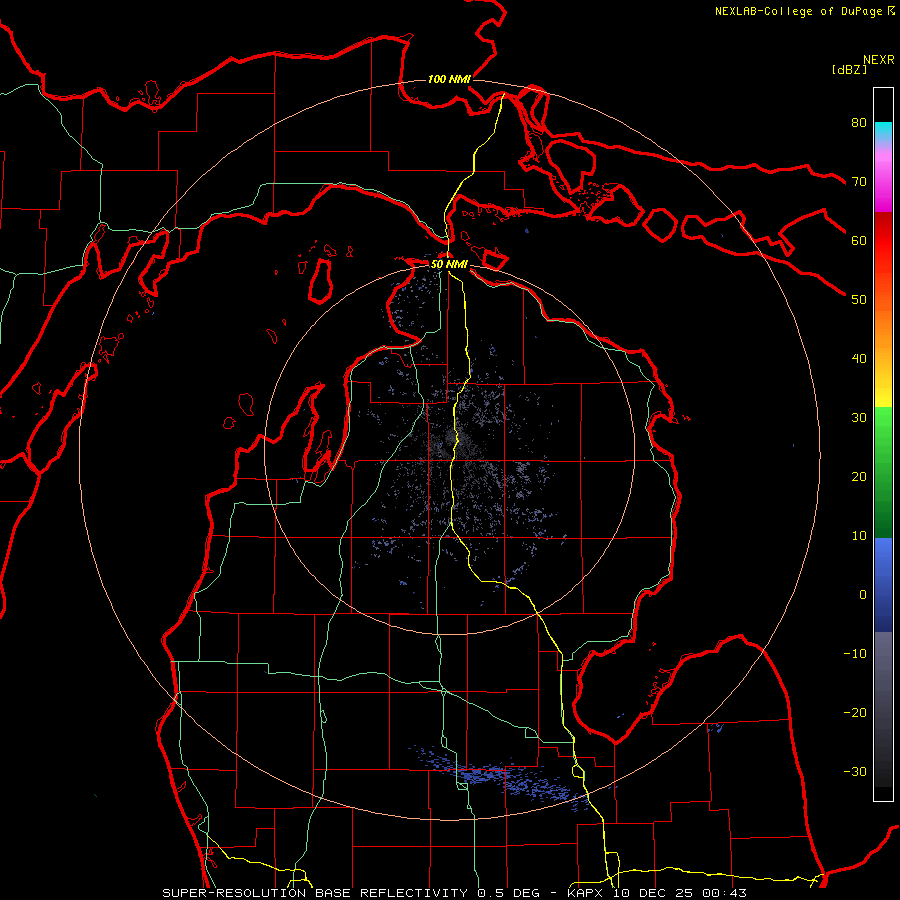Click the 60 value on the dBZ scale
Screen dimensions: 900x900
tap(859, 240)
